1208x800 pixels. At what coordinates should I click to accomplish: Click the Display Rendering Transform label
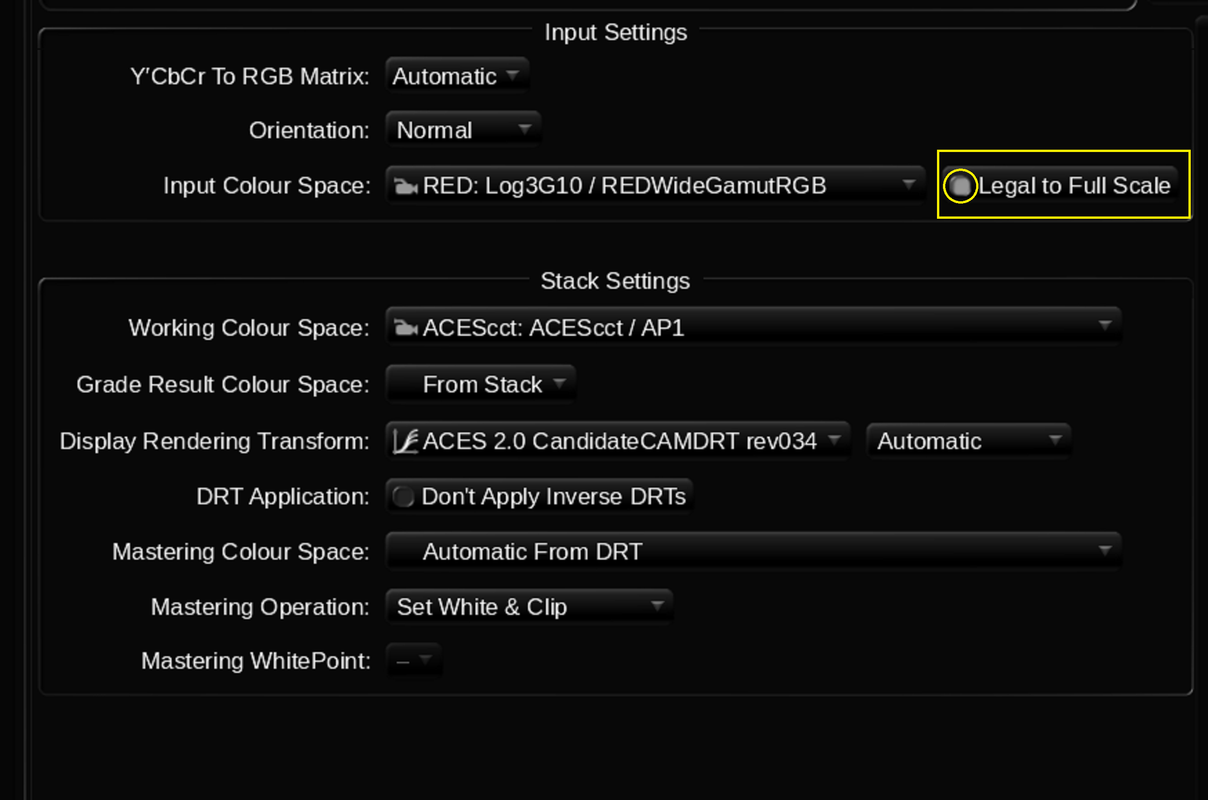pos(215,441)
